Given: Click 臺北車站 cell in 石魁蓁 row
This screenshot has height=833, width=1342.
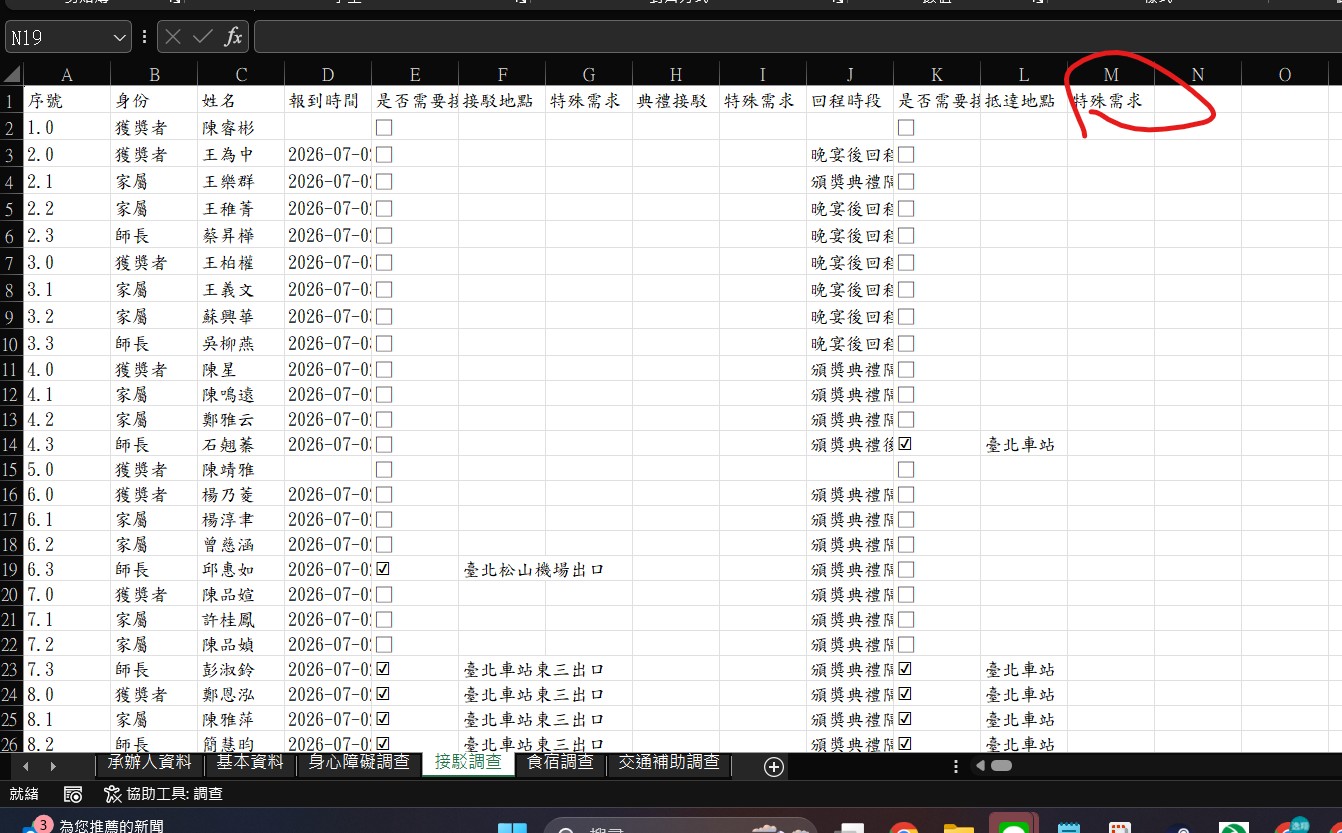Looking at the screenshot, I should pos(1024,444).
